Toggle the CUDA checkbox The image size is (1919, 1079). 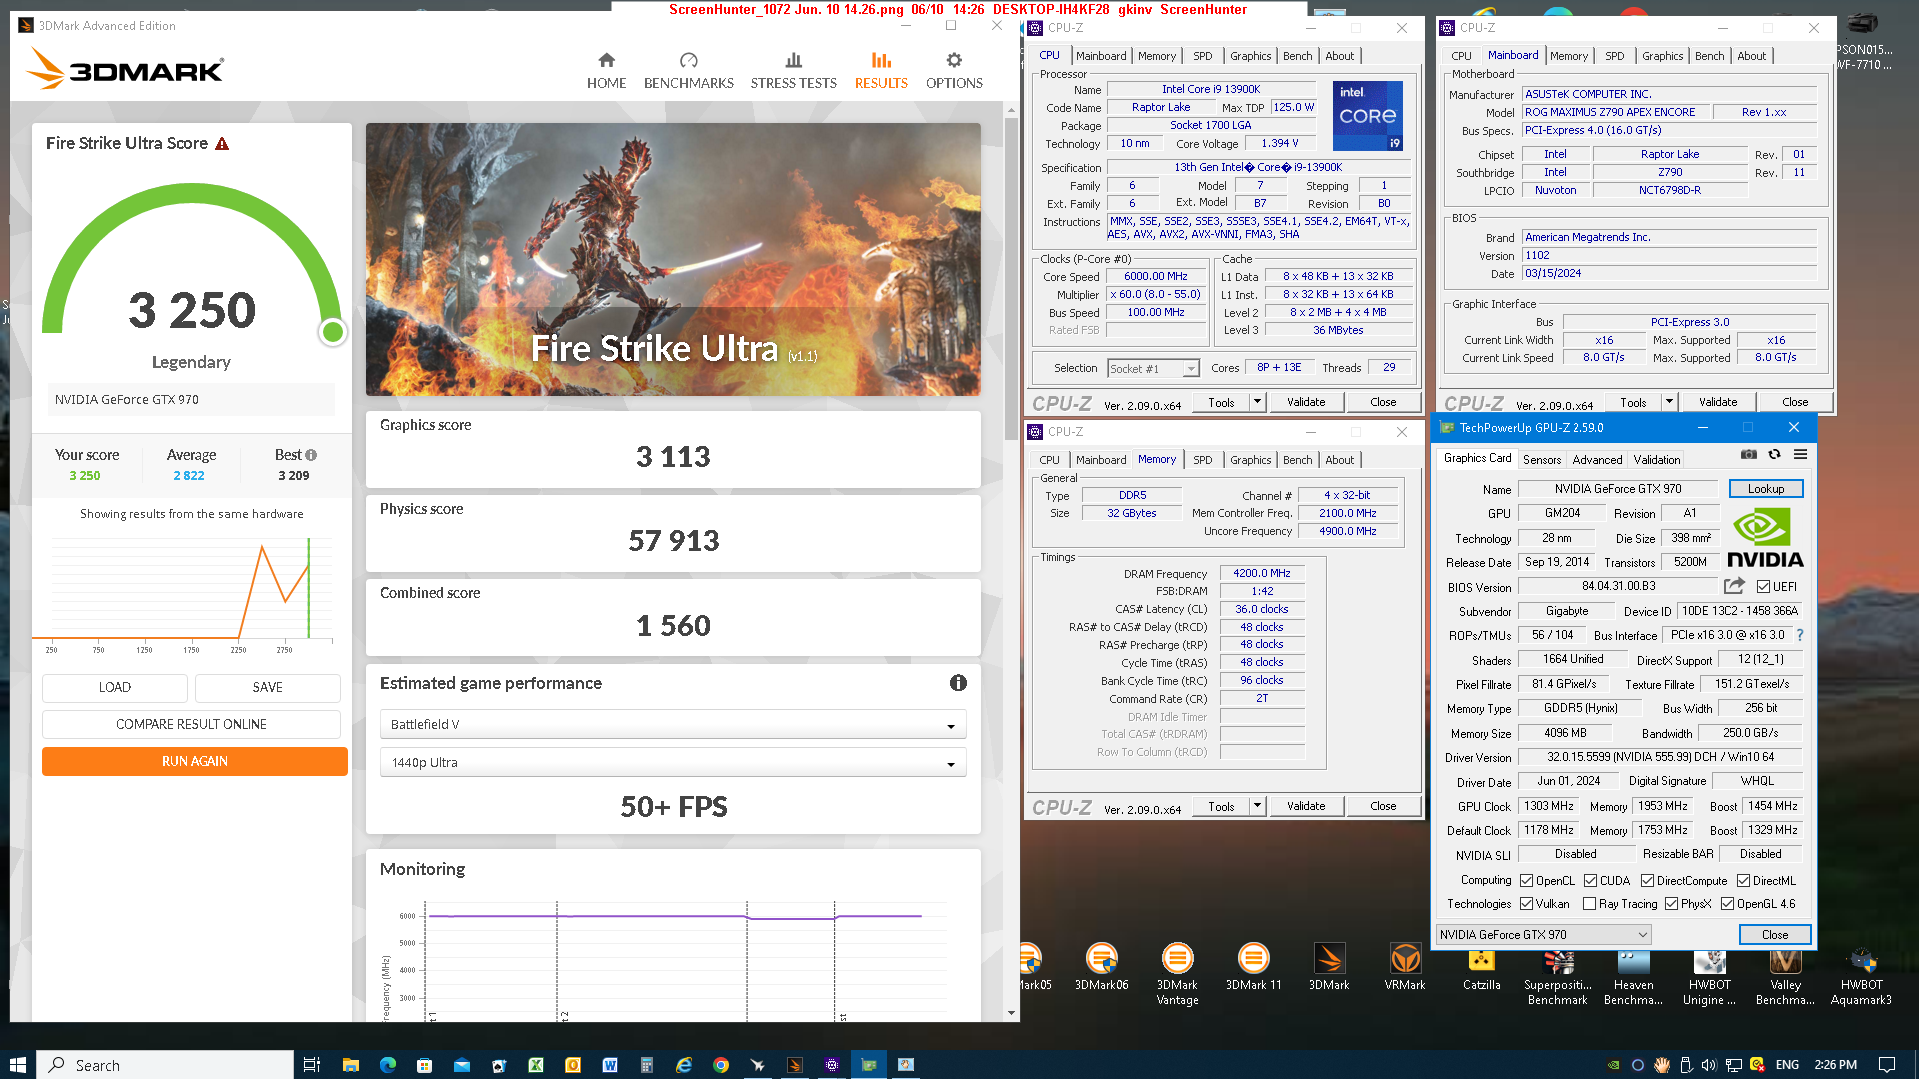tap(1590, 881)
